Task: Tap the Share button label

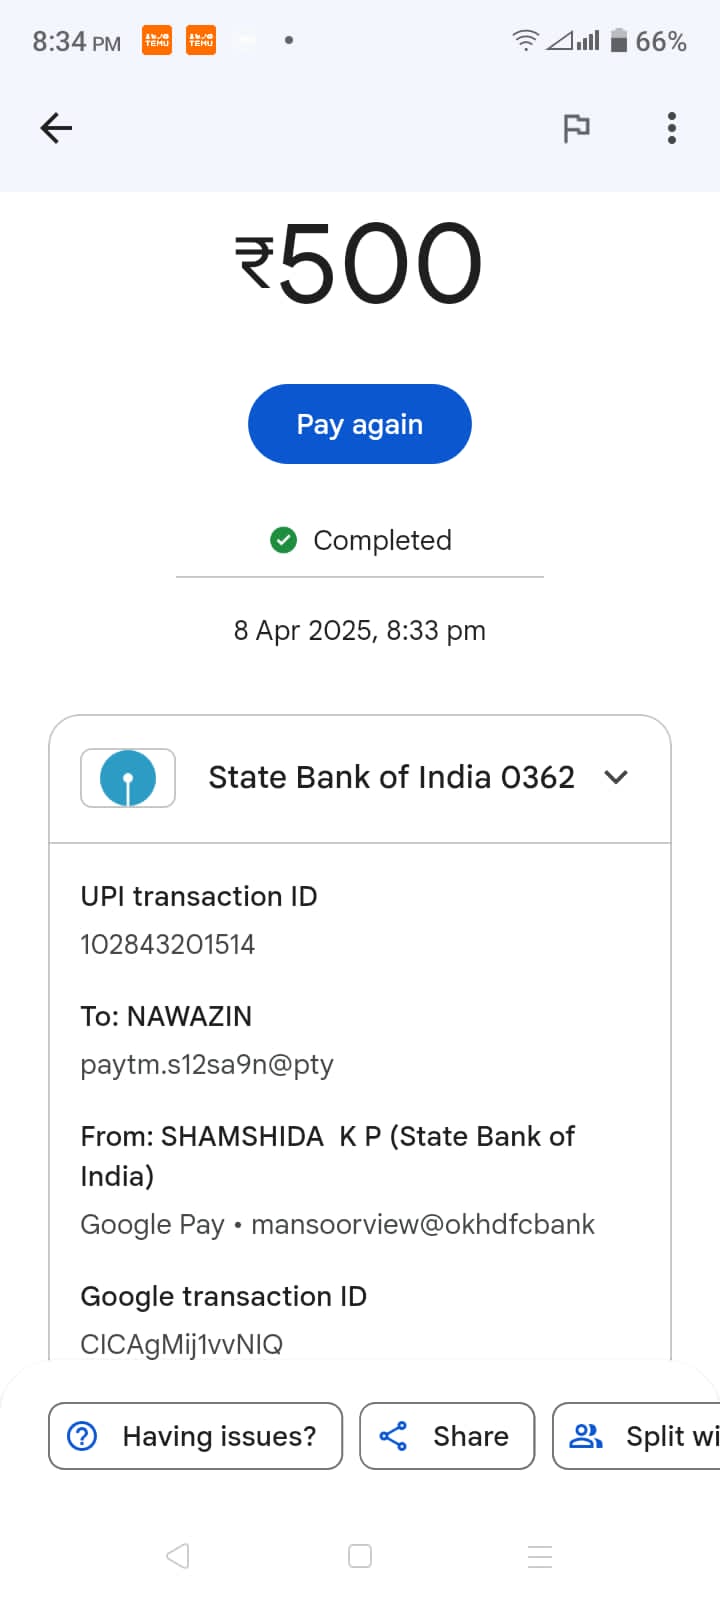Action: pyautogui.click(x=470, y=1436)
